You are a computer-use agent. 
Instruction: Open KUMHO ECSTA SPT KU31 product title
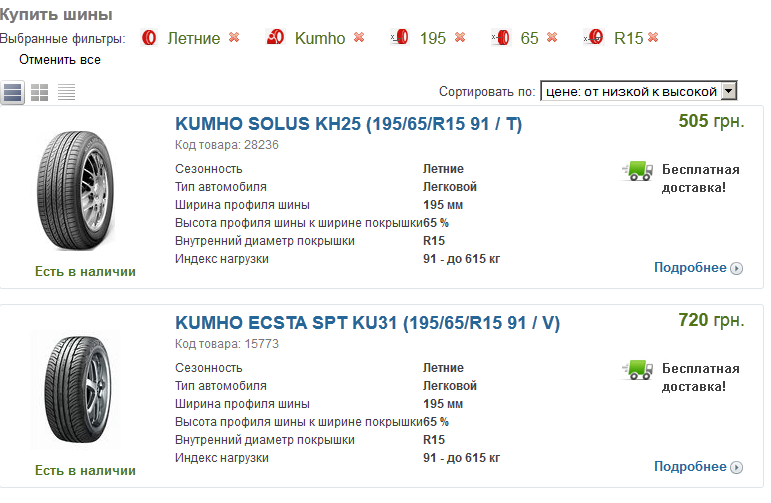(367, 322)
